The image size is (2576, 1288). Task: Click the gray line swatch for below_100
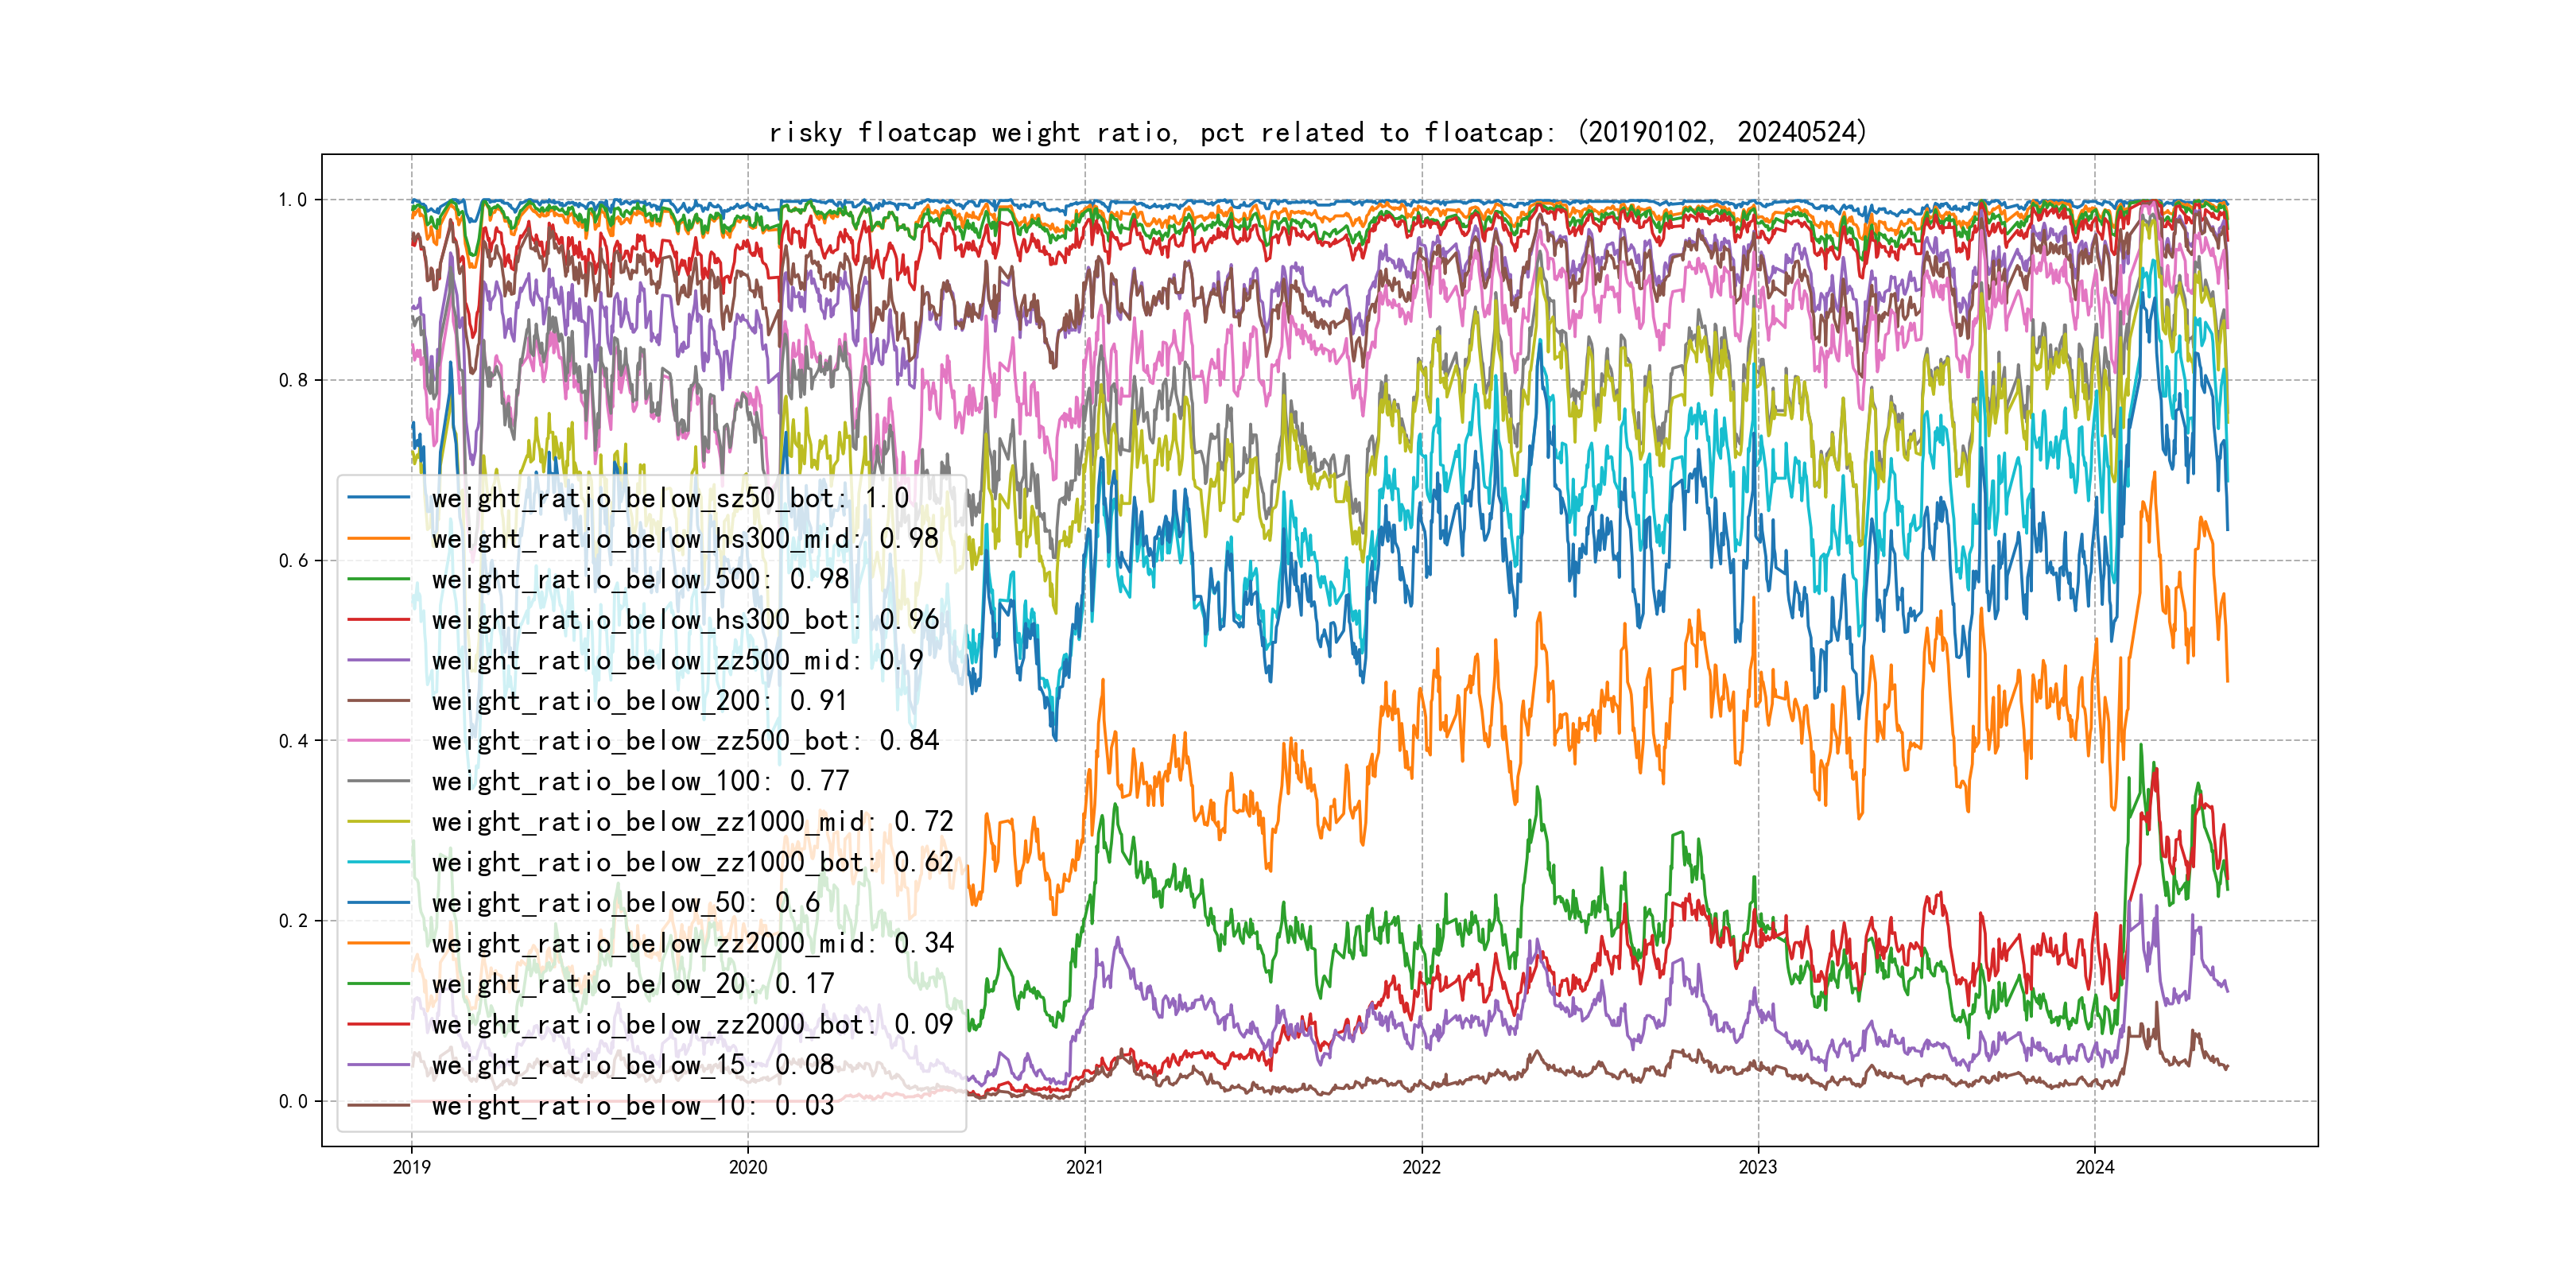pyautogui.click(x=378, y=781)
